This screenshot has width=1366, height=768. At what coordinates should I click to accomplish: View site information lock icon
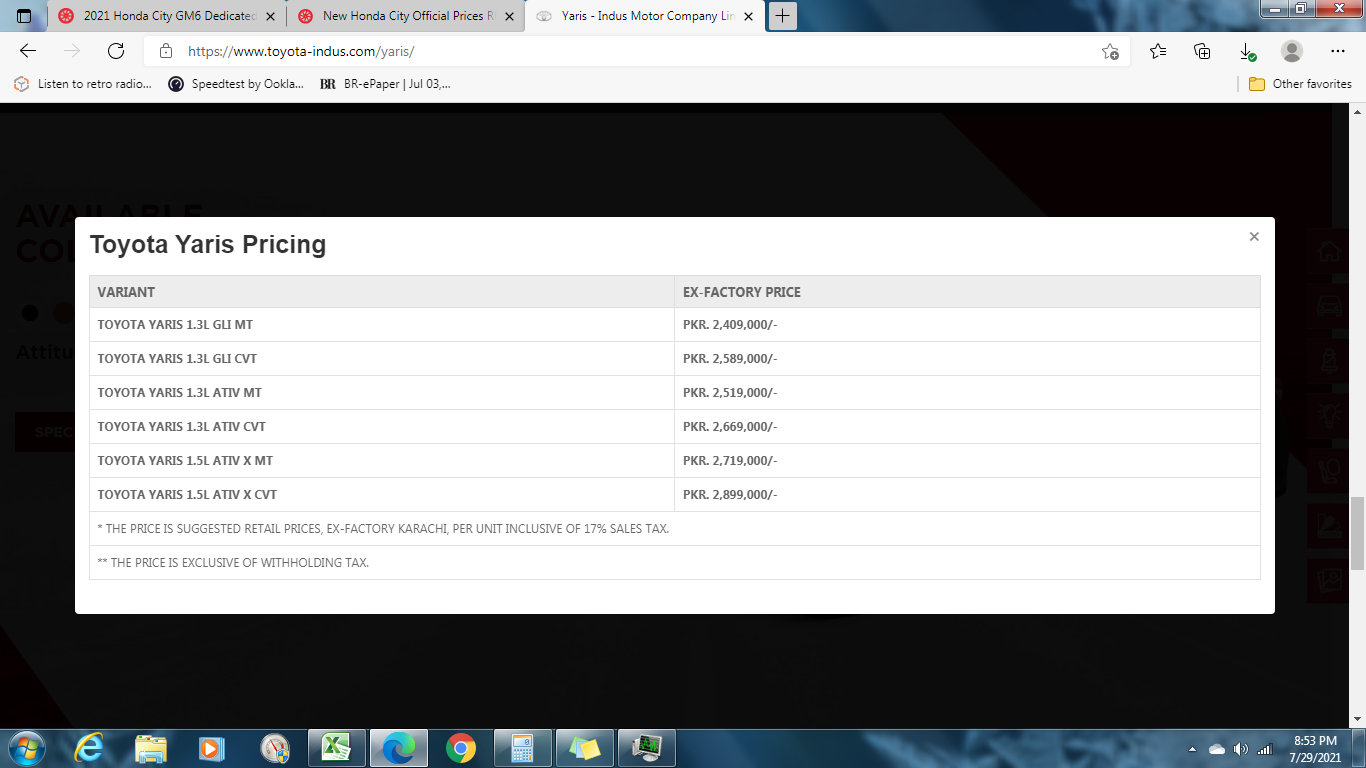(166, 51)
